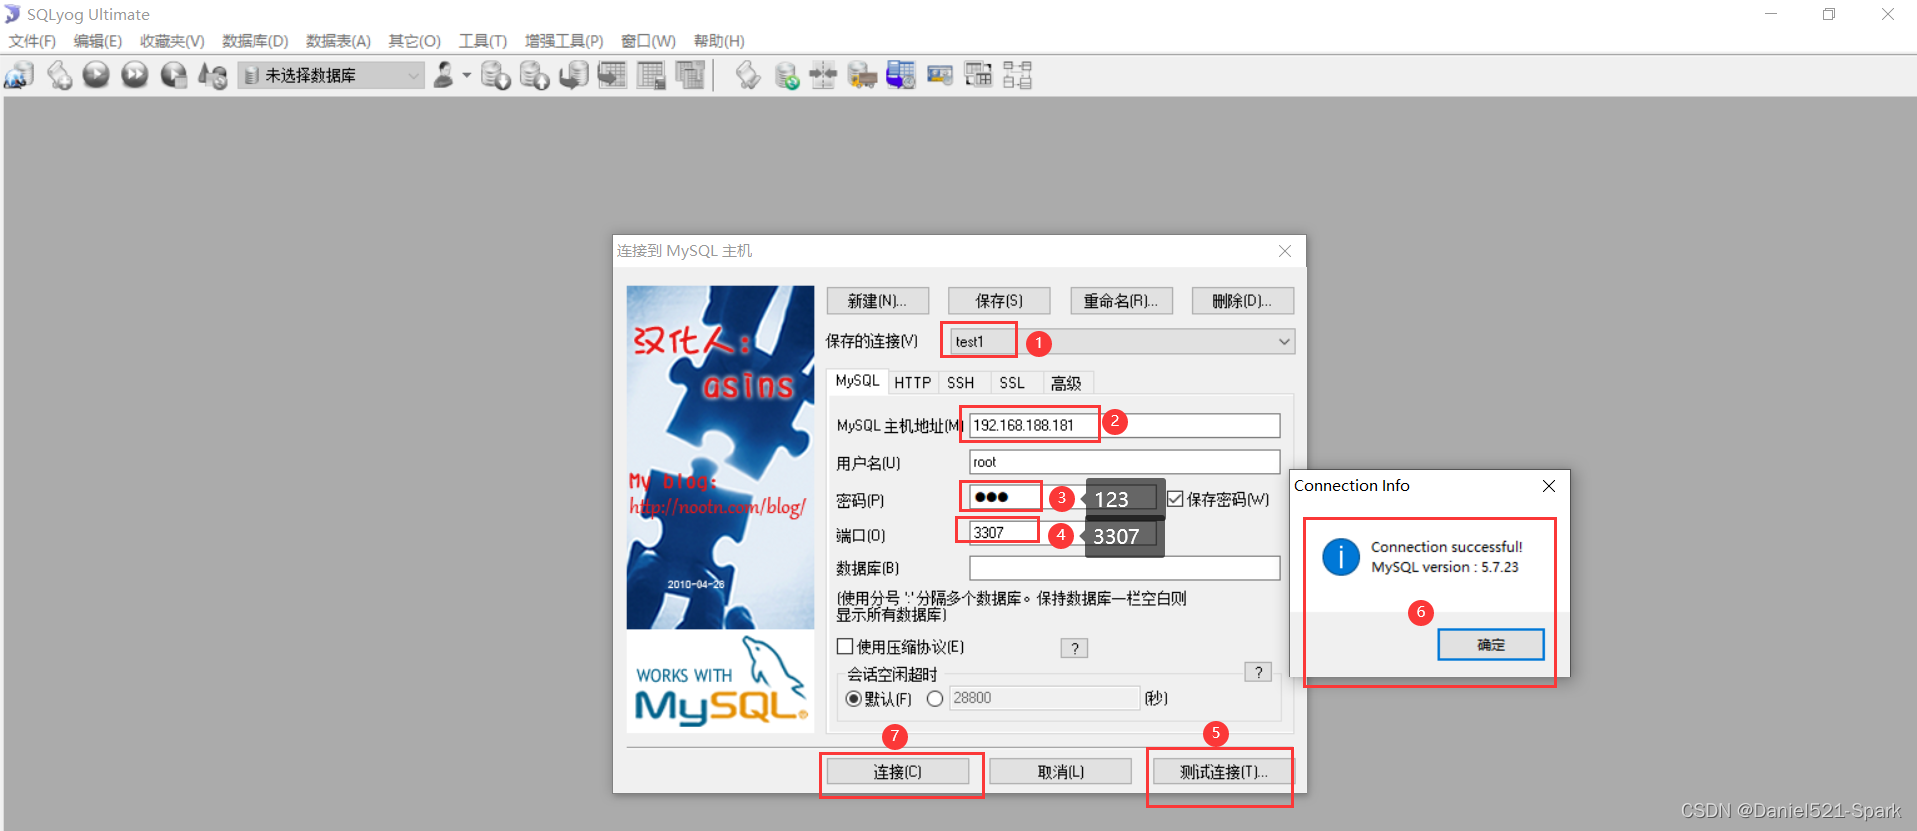Click the Delete connection button

point(1242,301)
